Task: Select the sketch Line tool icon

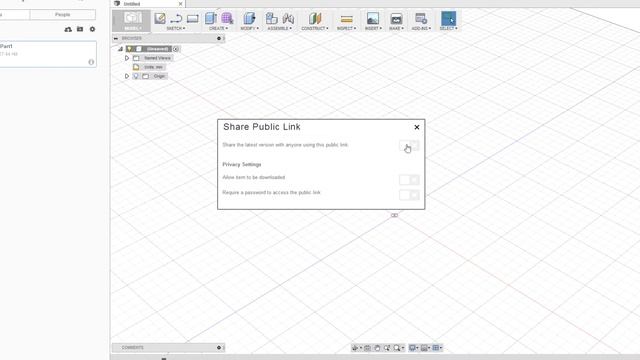Action: coord(176,18)
